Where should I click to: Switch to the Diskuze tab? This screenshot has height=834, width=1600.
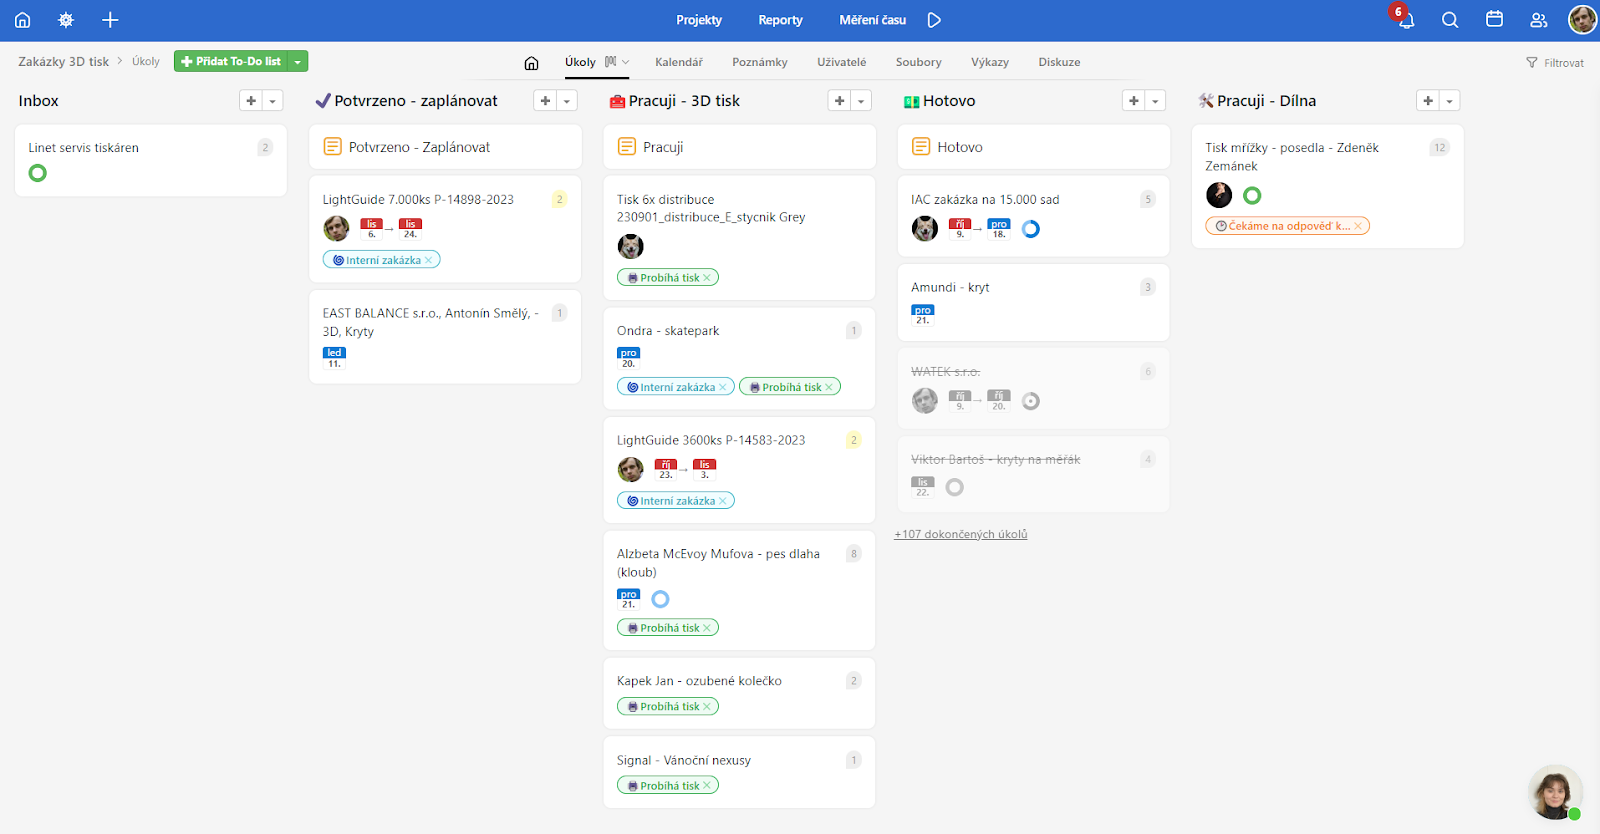pos(1059,62)
